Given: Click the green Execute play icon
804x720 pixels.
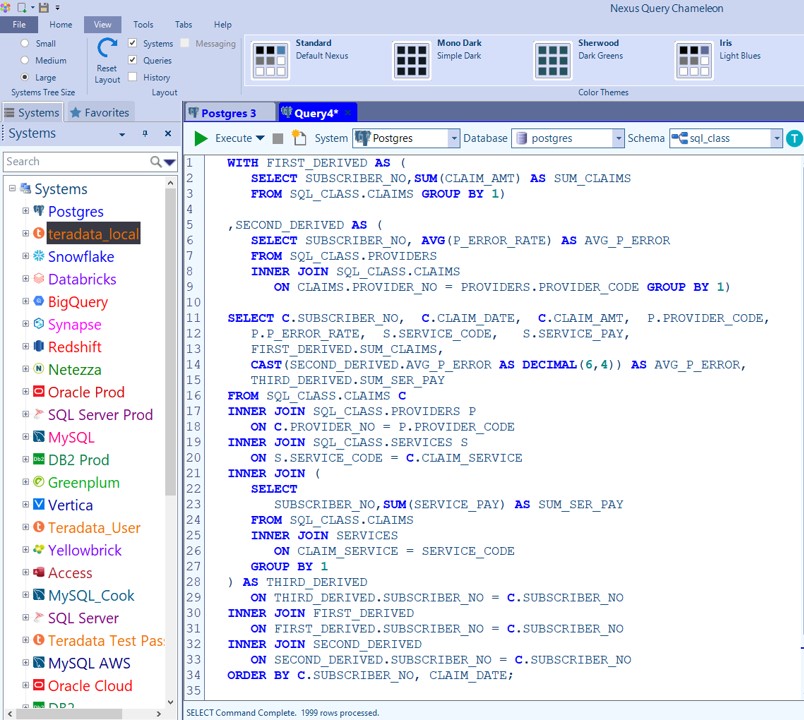Looking at the screenshot, I should click(201, 139).
